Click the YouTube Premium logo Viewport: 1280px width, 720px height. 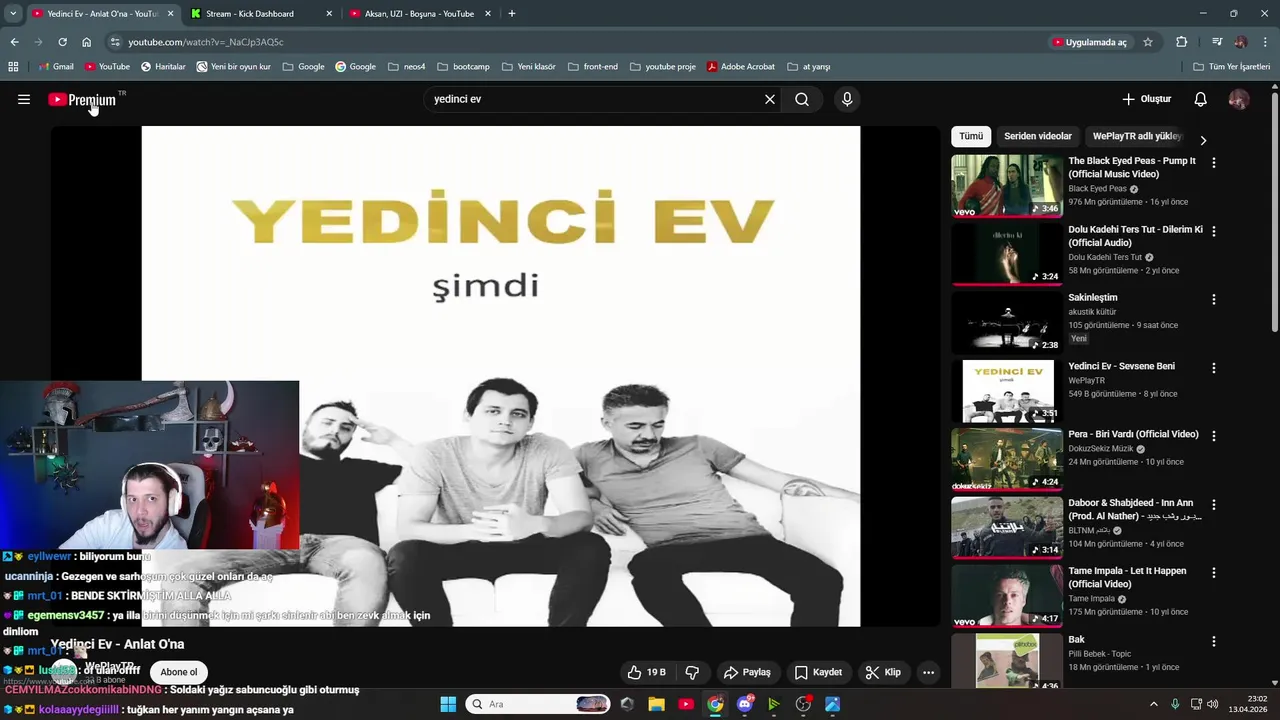pyautogui.click(x=84, y=99)
